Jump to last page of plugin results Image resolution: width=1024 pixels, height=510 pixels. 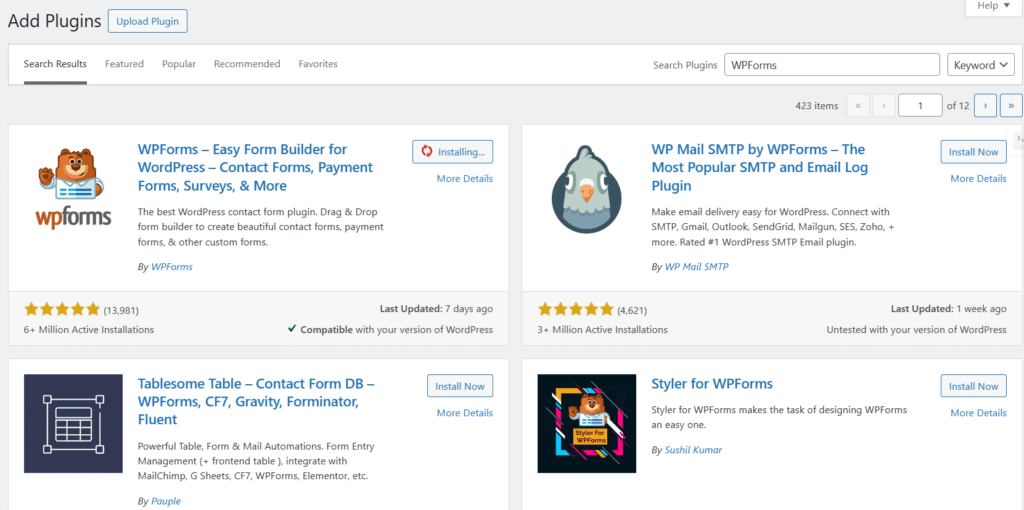coord(1011,105)
